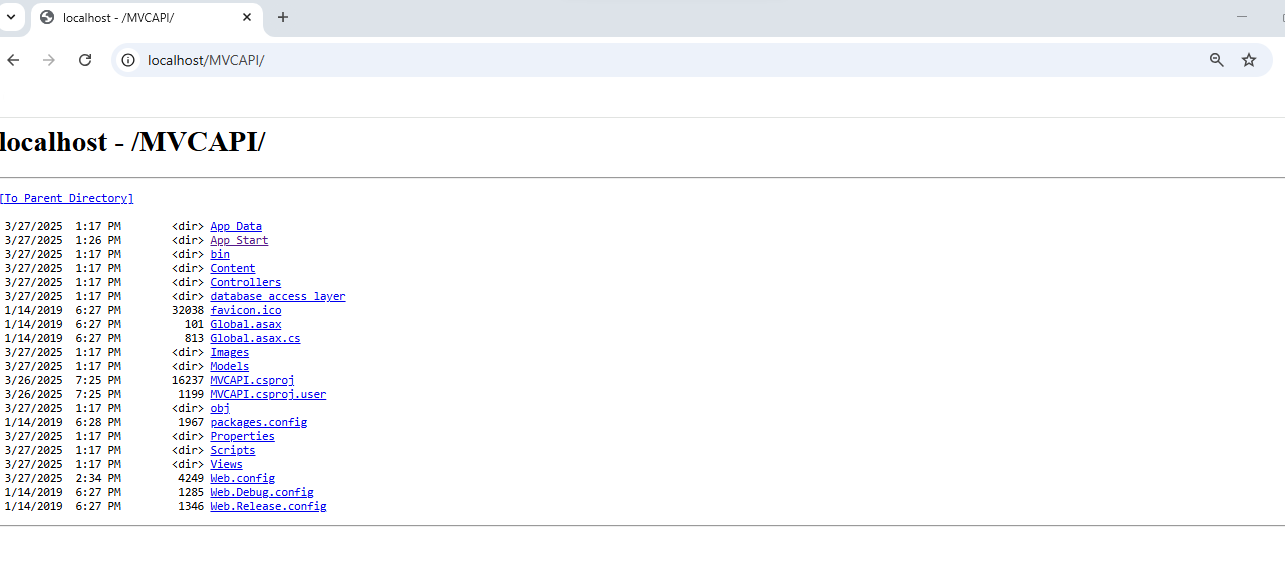Click the zoom magnifier icon in address bar

click(1216, 60)
